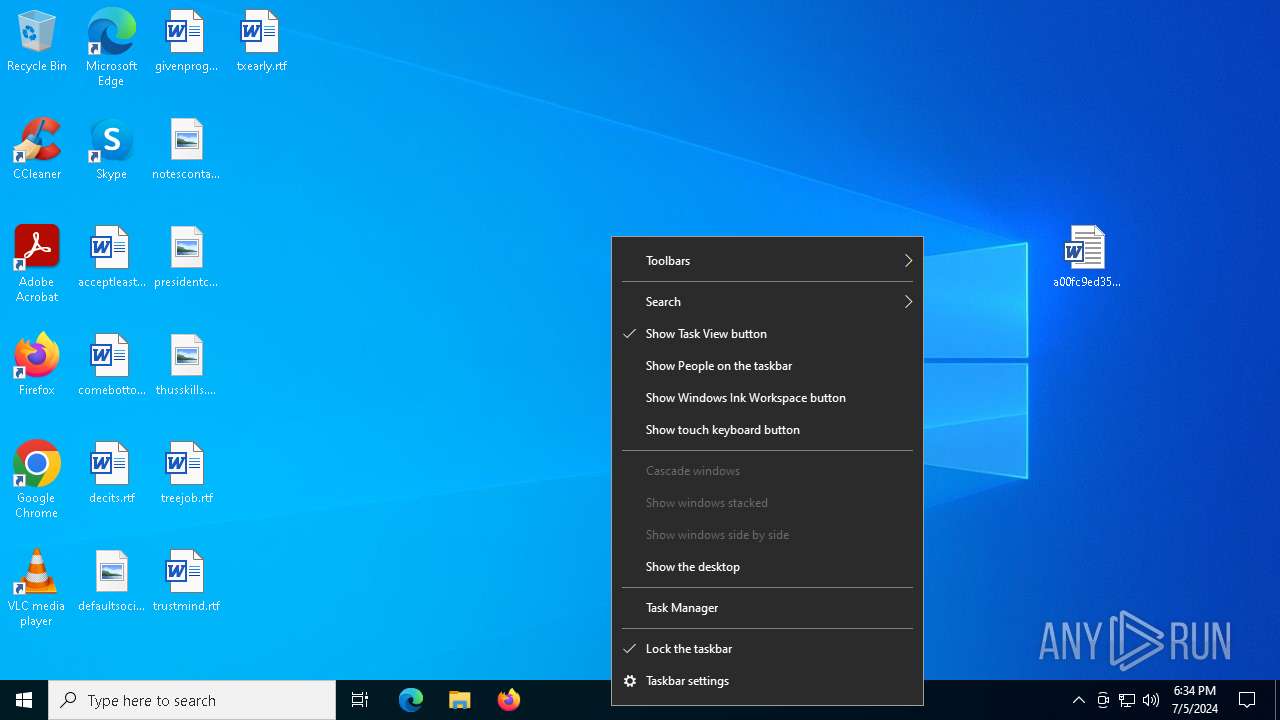
Task: Open Task Manager from context menu
Action: pos(767,608)
